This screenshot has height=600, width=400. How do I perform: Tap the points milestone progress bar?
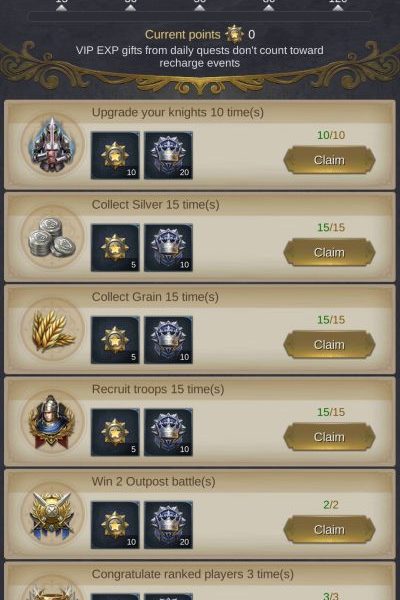coord(200,16)
